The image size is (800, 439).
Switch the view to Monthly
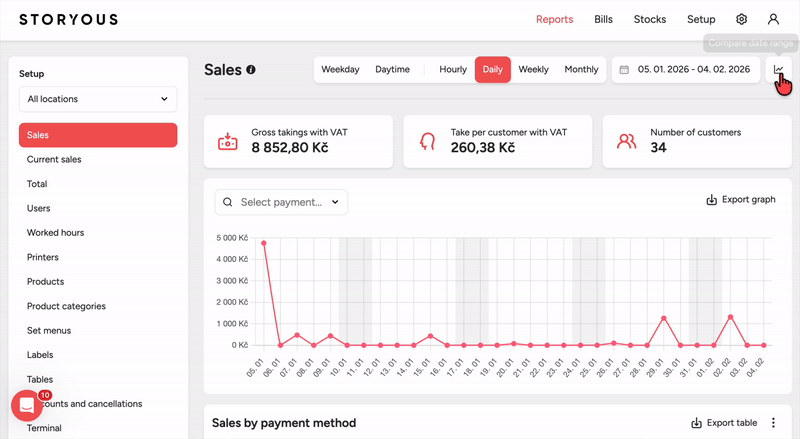coord(581,69)
